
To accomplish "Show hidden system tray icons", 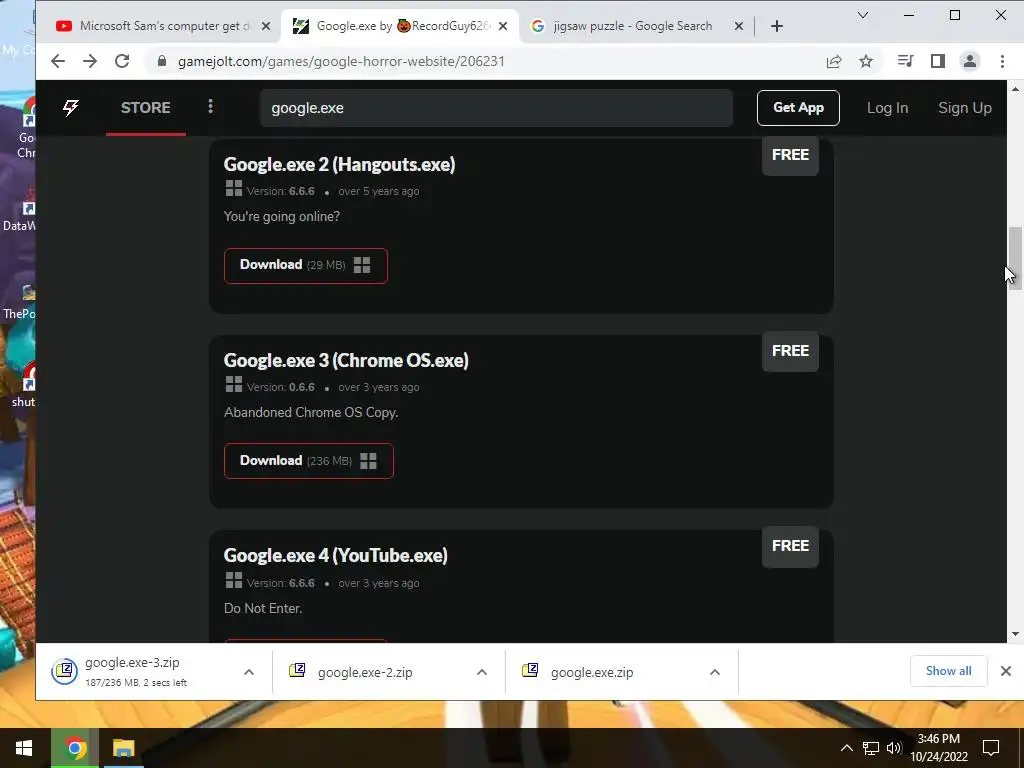I will pyautogui.click(x=846, y=748).
